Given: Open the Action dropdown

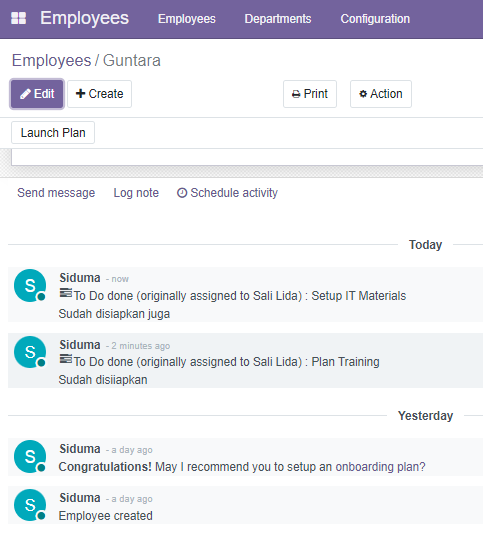Looking at the screenshot, I should (381, 94).
